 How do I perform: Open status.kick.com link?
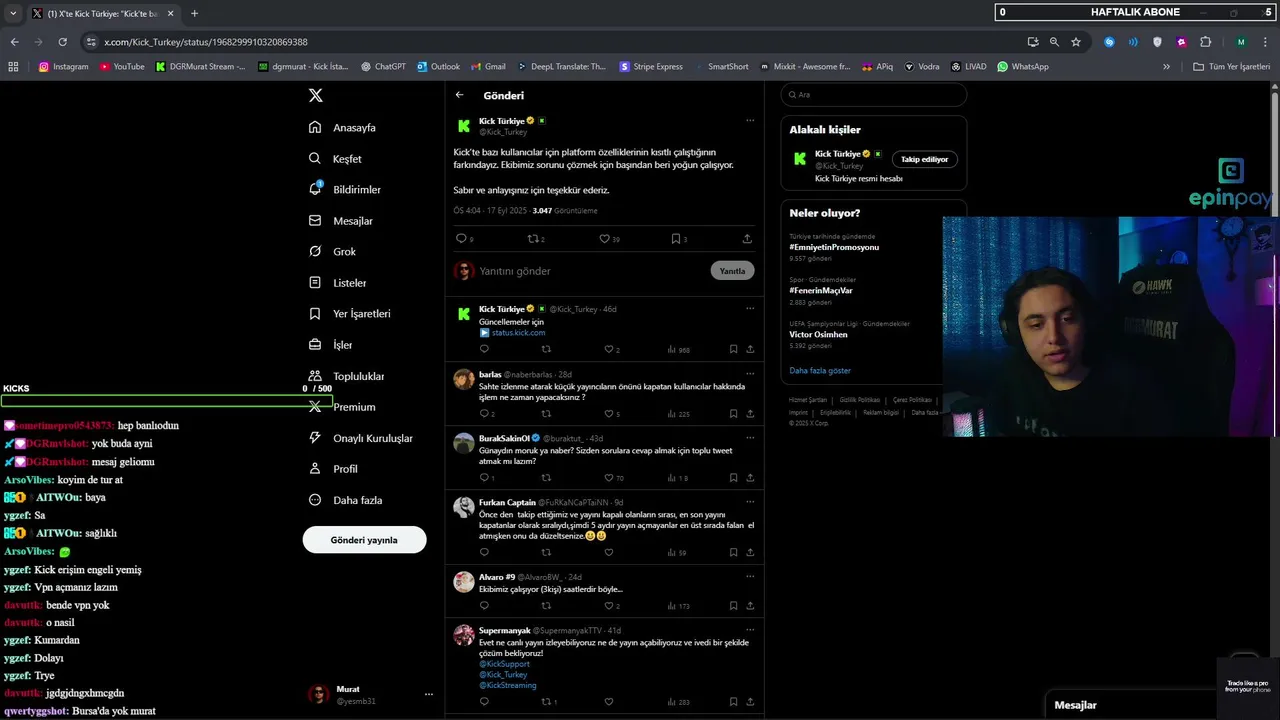coord(518,333)
